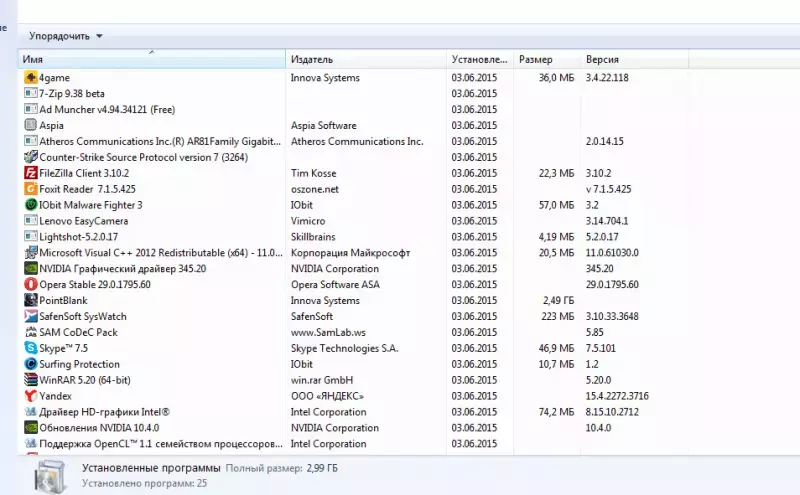Select size value 74,2 МБ
The image size is (800, 495).
[x=556, y=412]
